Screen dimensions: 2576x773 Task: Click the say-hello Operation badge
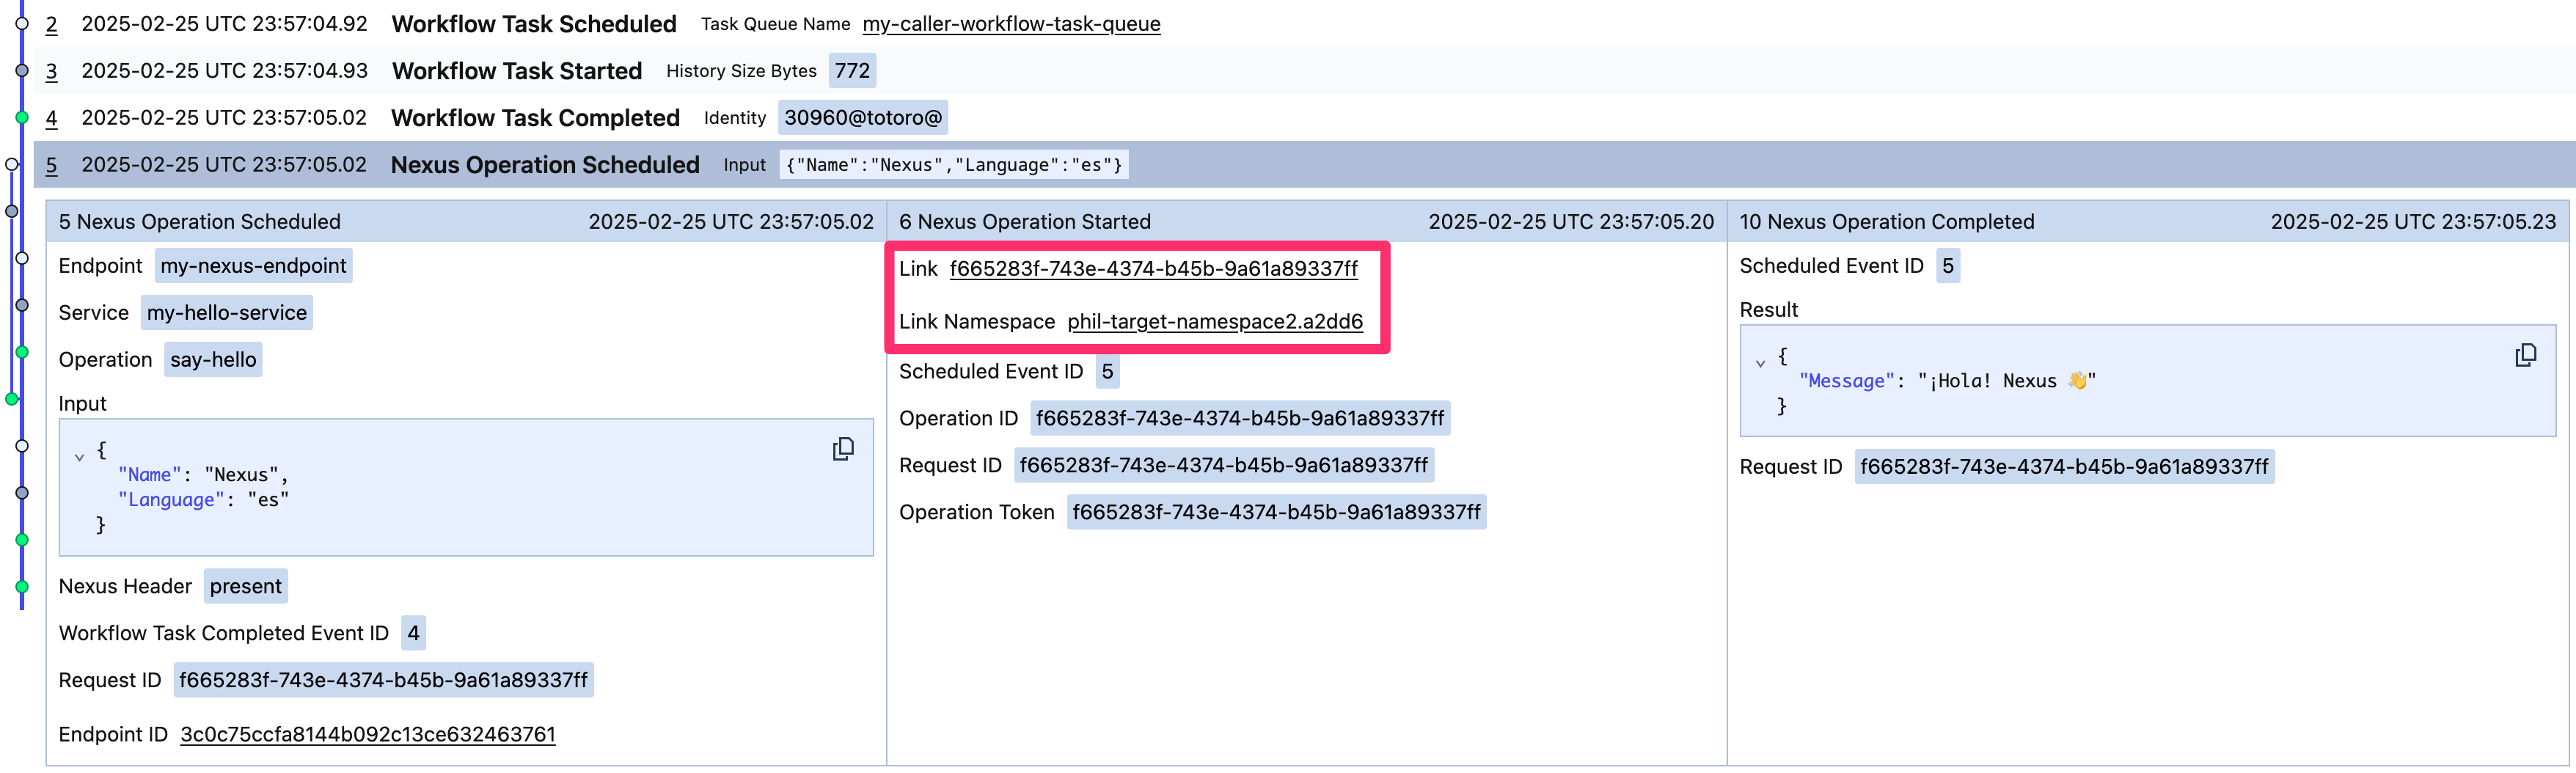(x=212, y=359)
